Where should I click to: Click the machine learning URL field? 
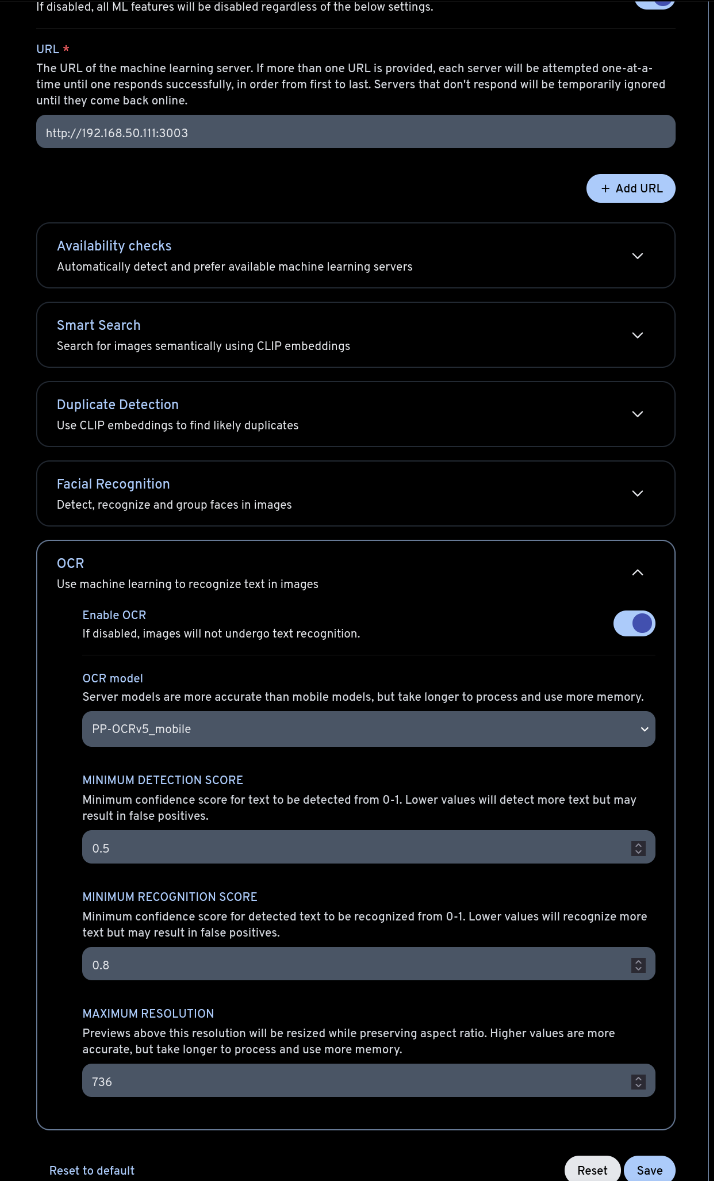355,132
